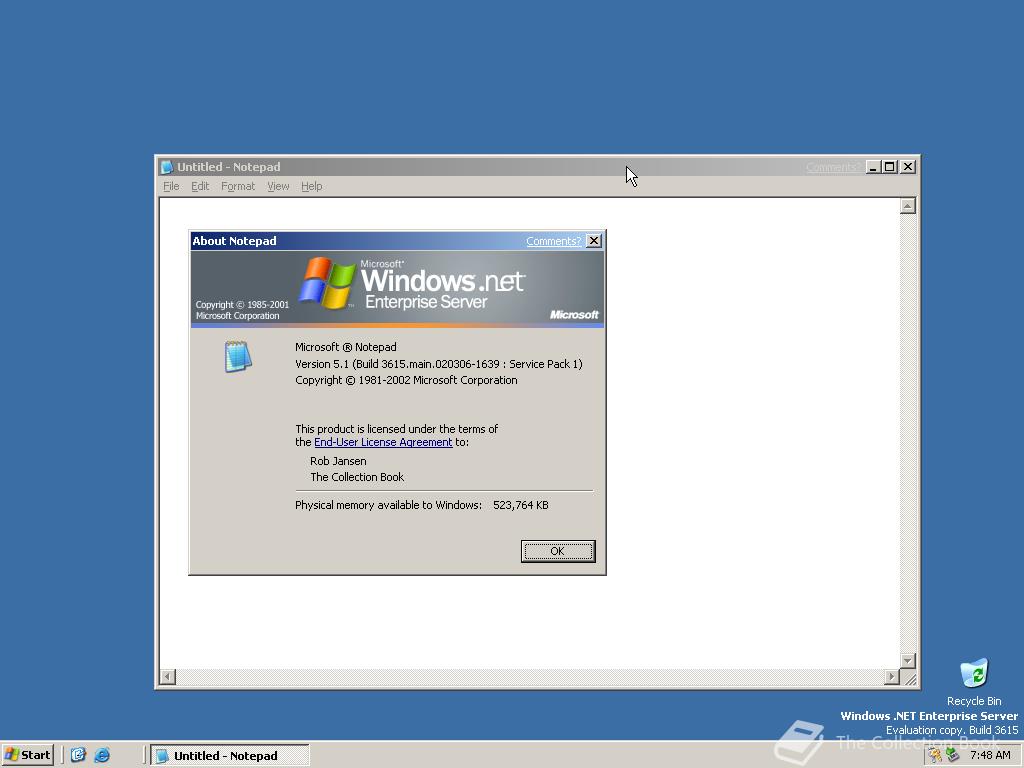The image size is (1024, 768).
Task: Open the Start menu
Action: pyautogui.click(x=27, y=755)
